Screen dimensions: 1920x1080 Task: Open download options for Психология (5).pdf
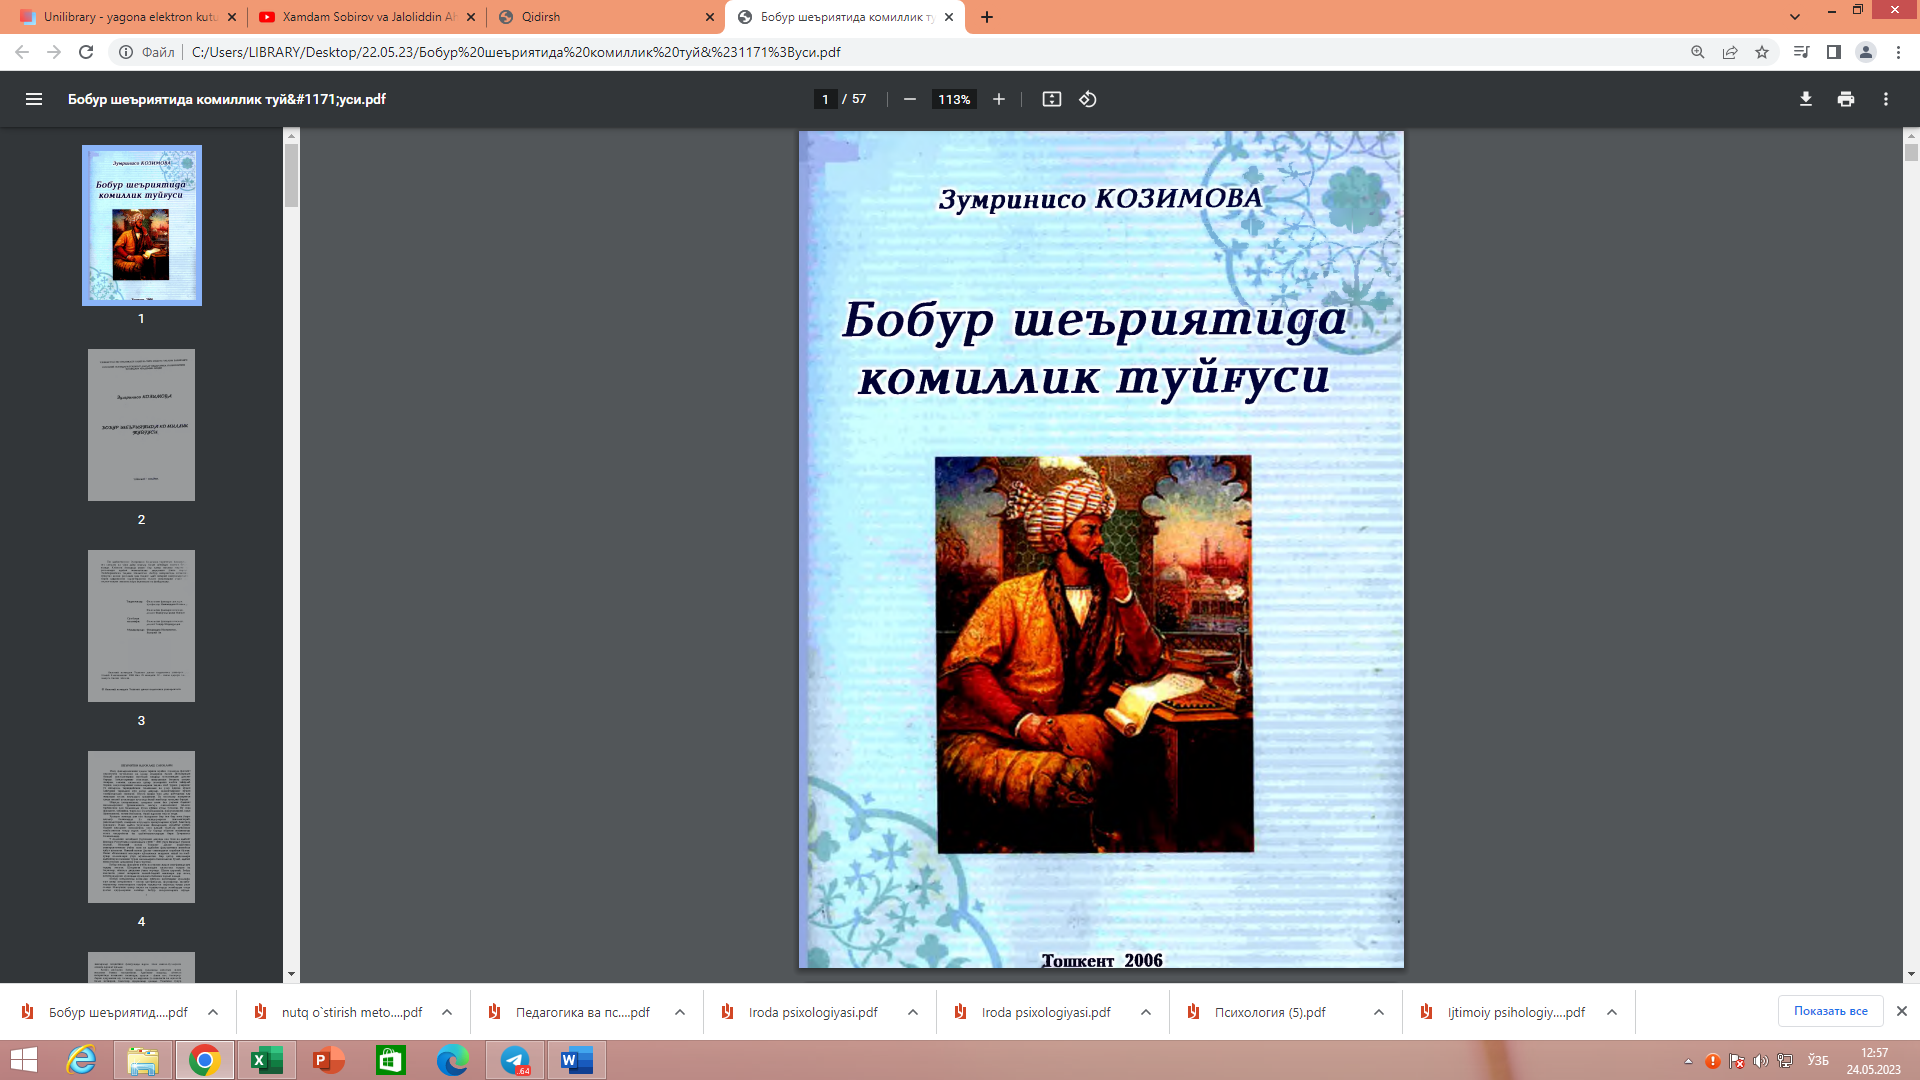(x=1378, y=1012)
